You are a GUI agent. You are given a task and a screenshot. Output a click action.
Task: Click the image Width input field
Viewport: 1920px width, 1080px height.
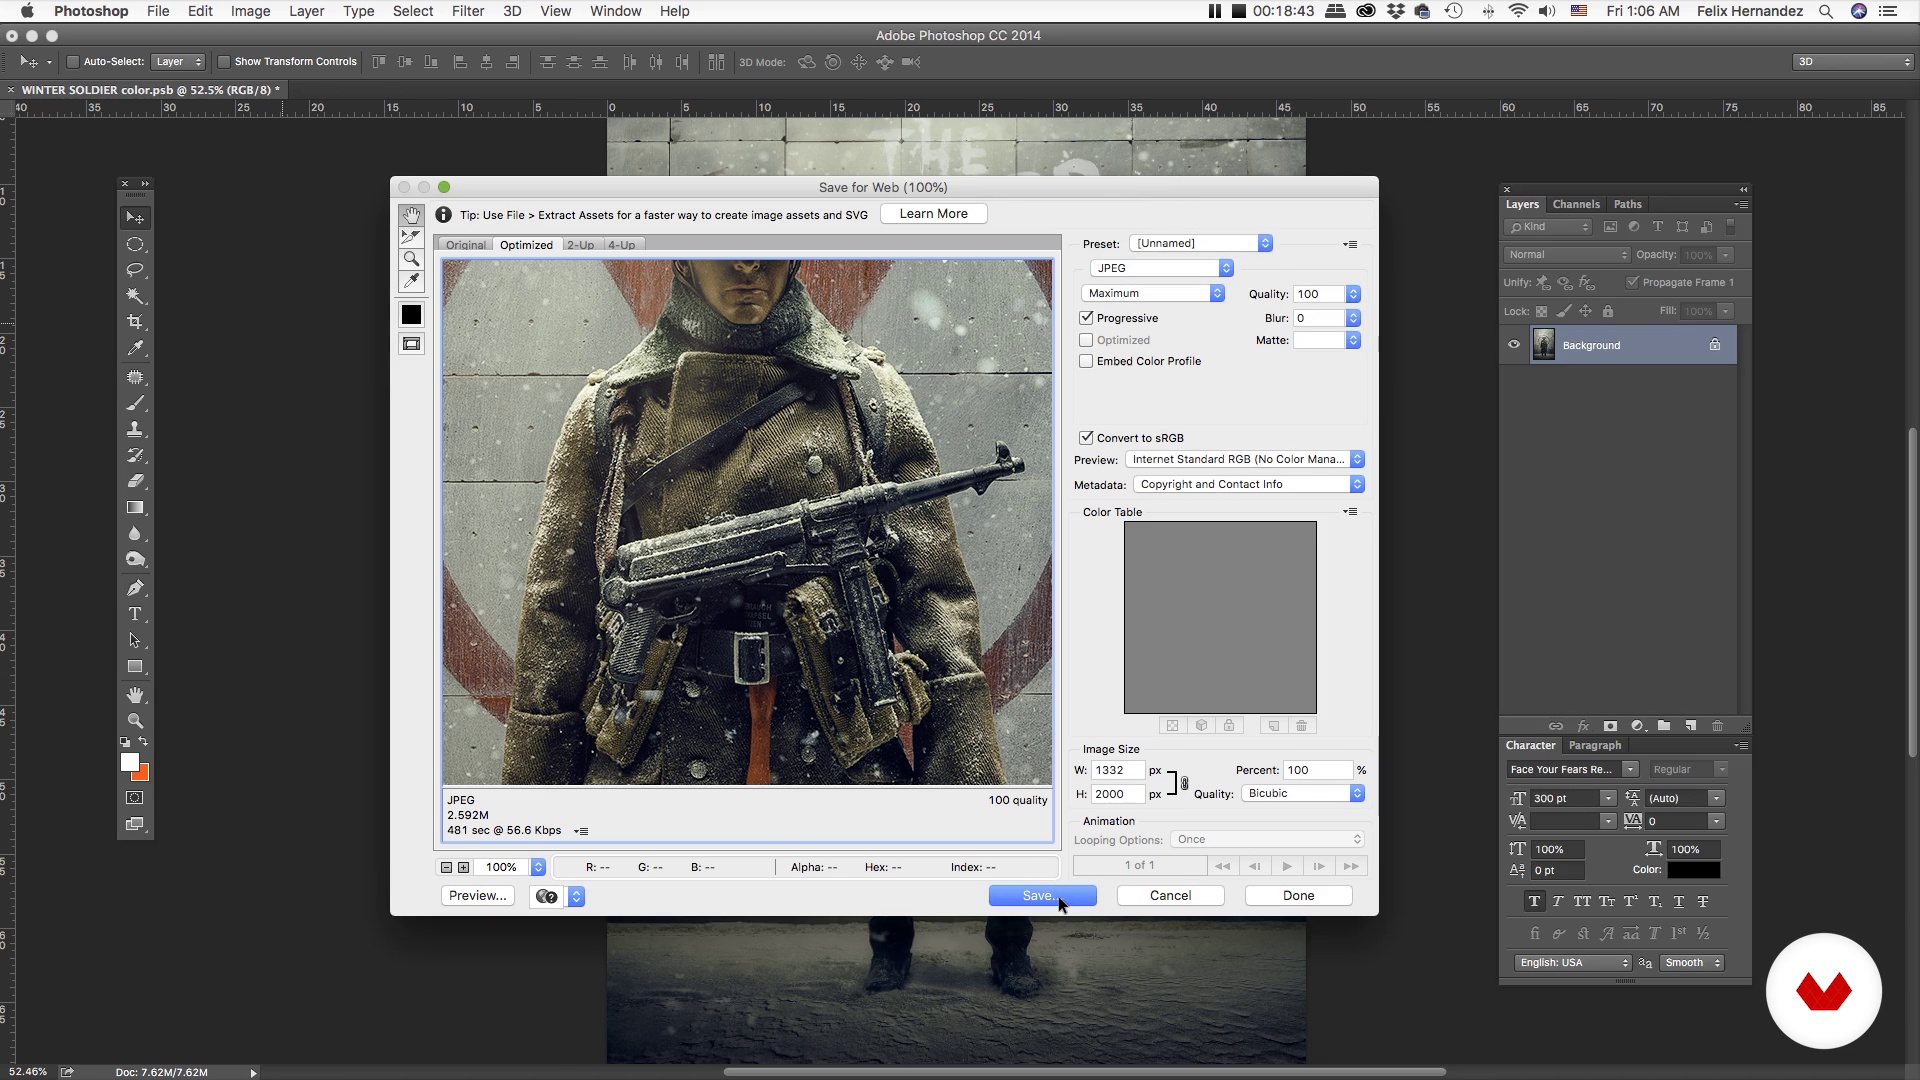point(1118,770)
